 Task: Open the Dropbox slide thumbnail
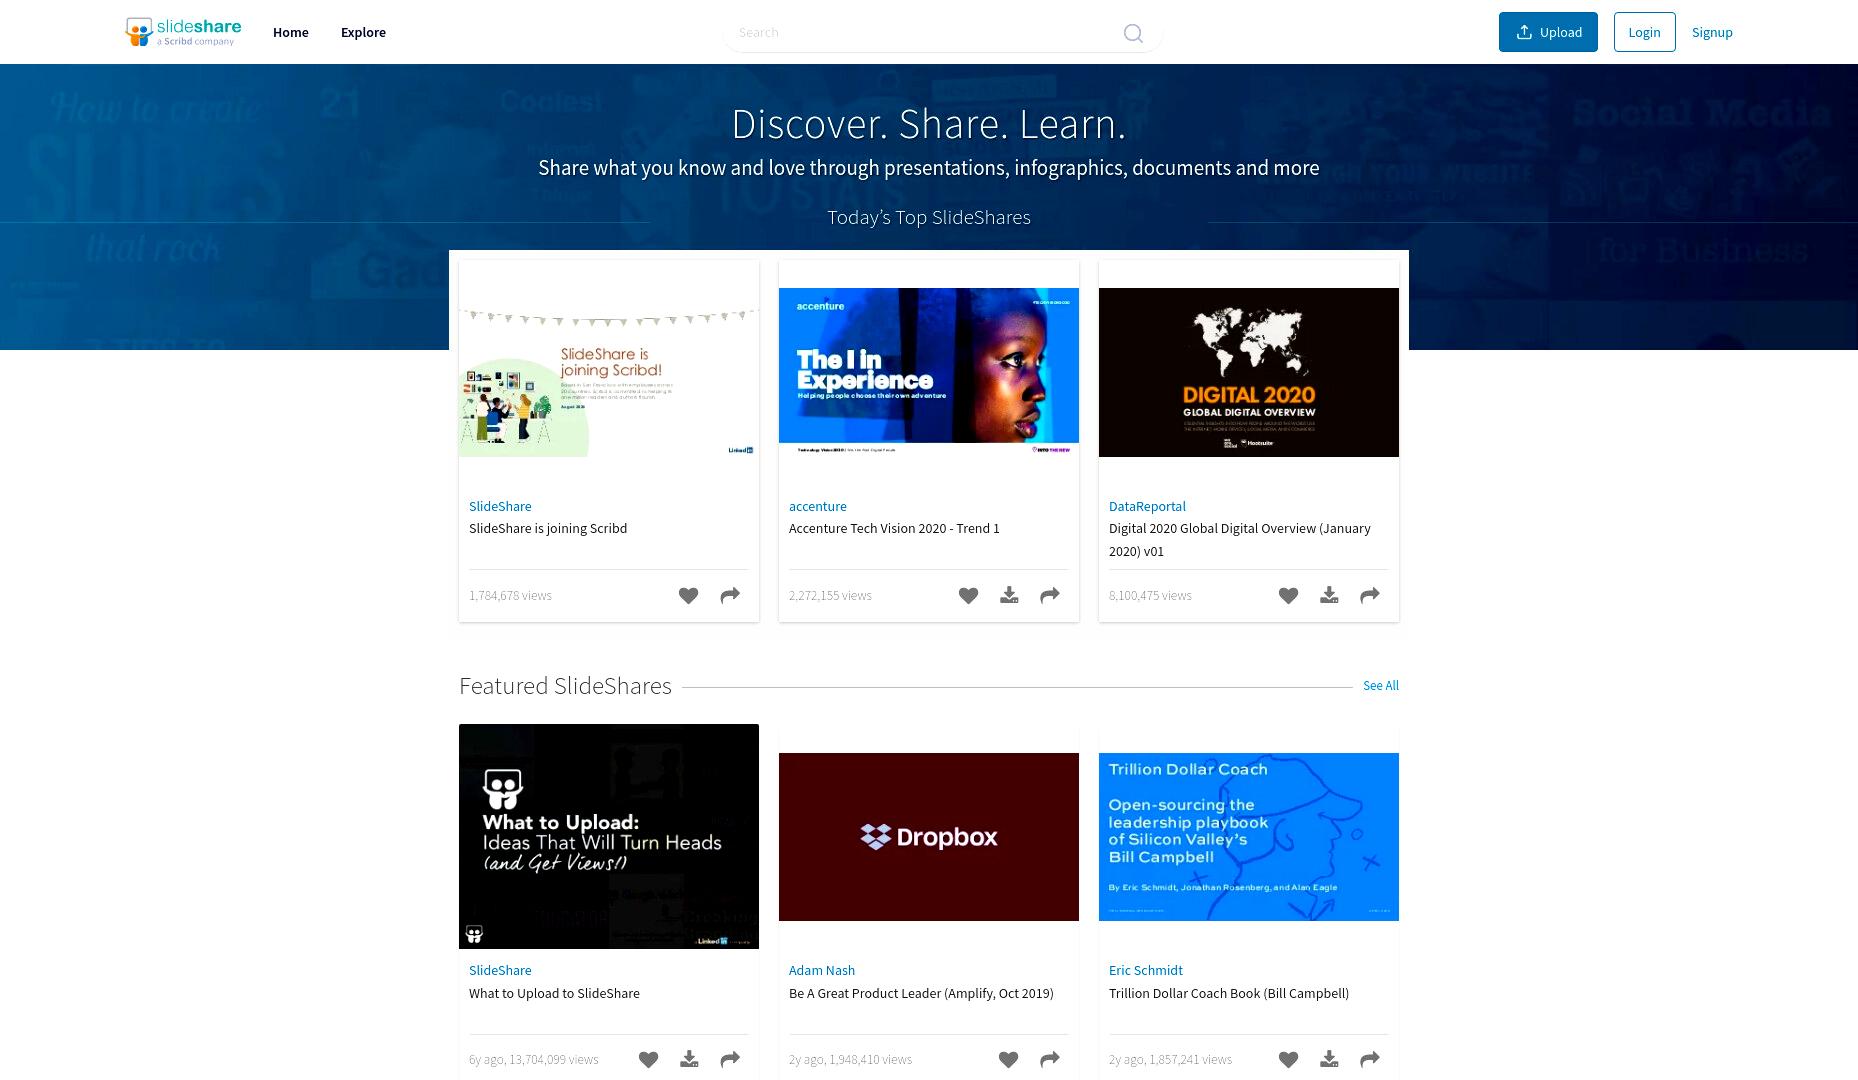click(929, 836)
